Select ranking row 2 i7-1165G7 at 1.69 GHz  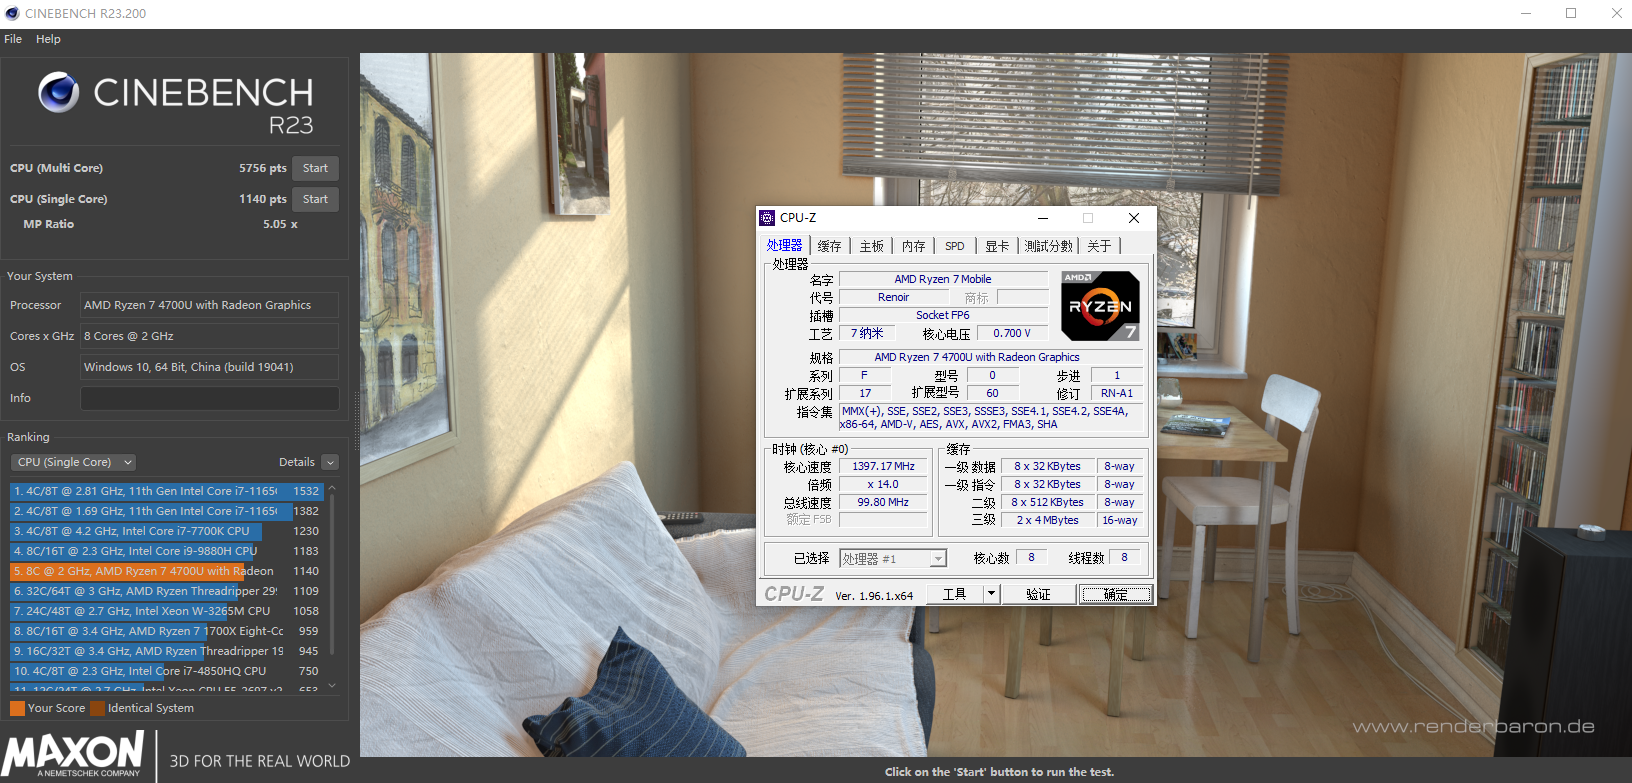pos(165,511)
